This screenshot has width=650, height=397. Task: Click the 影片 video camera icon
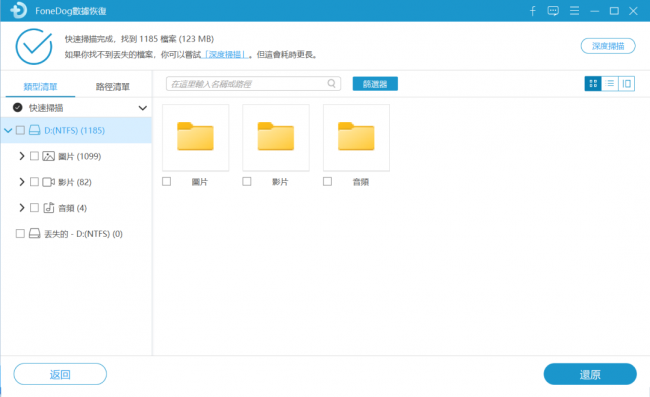(x=49, y=182)
